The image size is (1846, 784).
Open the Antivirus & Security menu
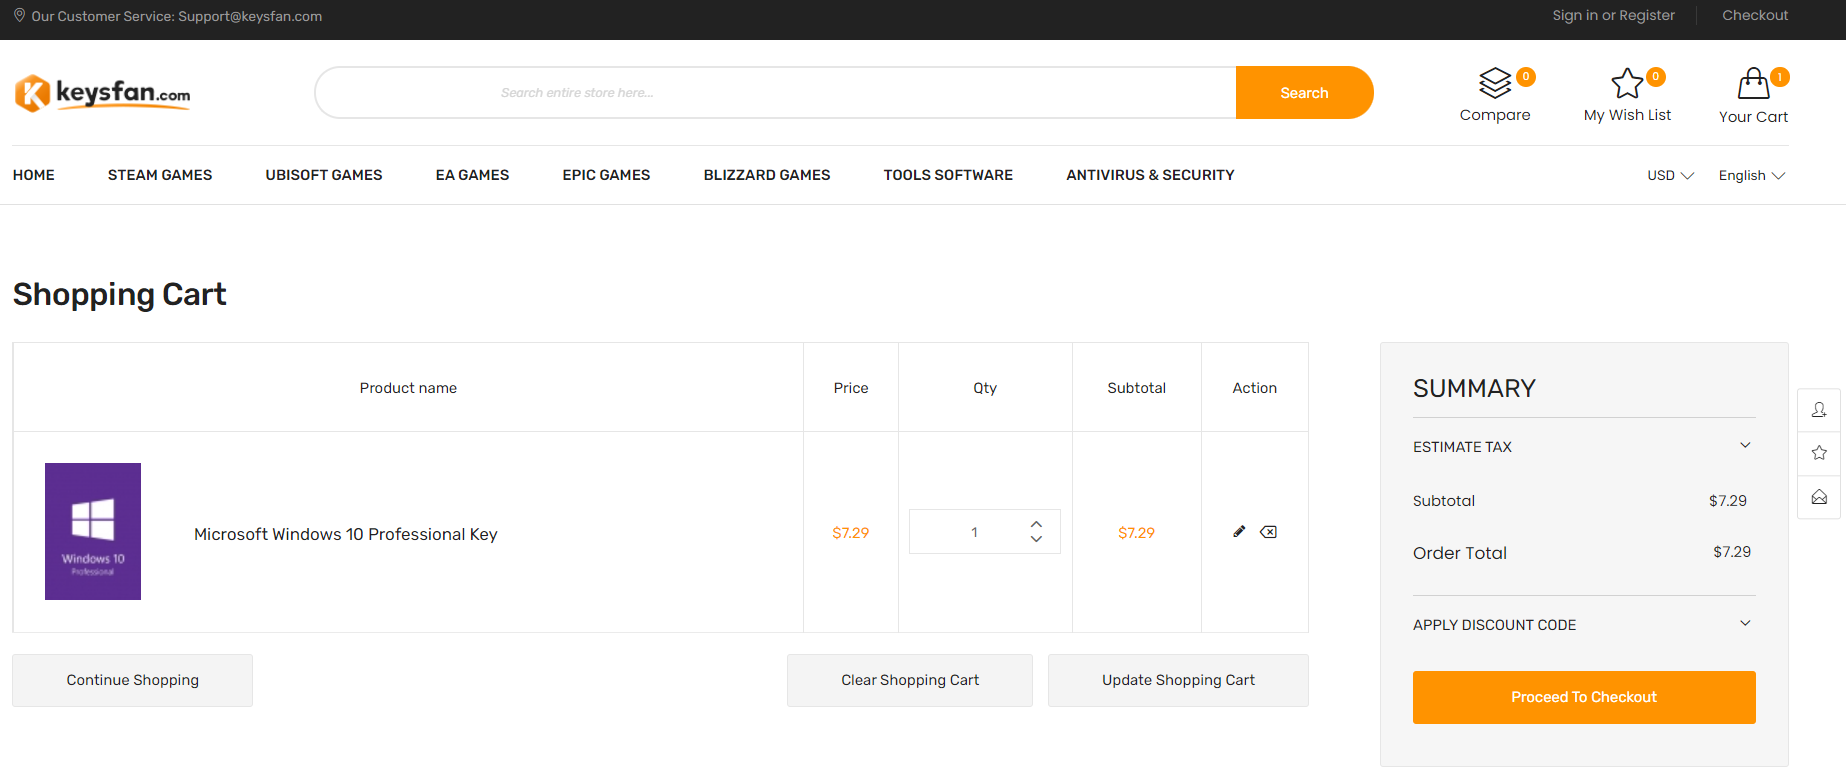click(1150, 175)
